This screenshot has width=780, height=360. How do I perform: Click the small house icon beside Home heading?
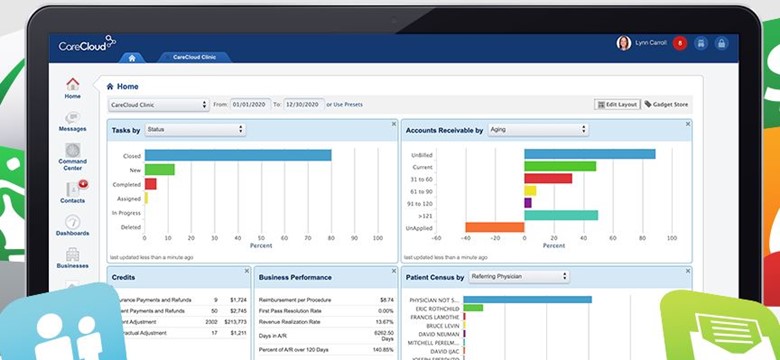pos(110,87)
